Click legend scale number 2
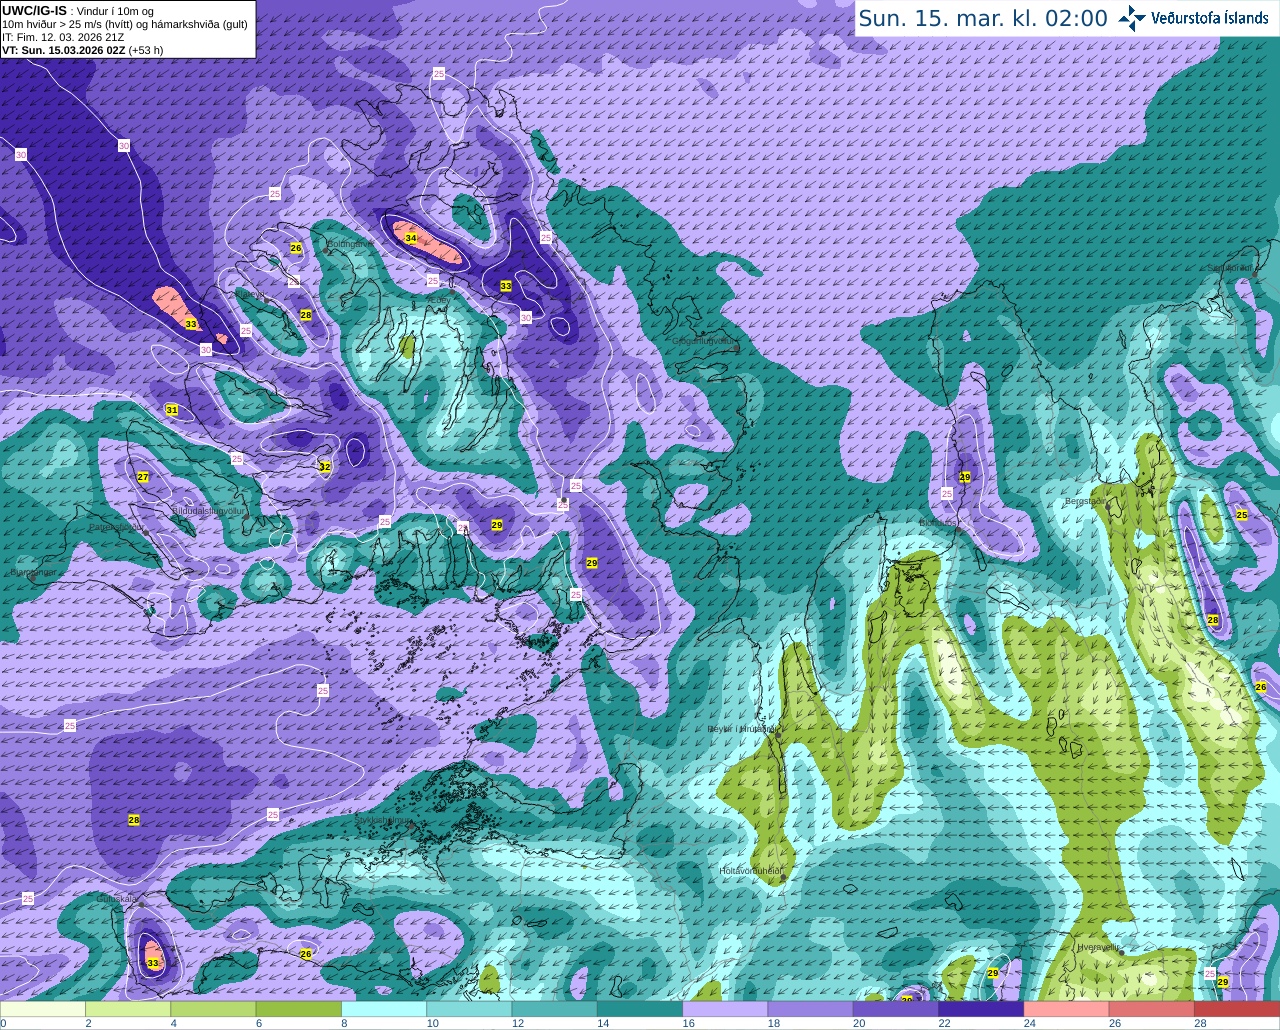The width and height of the screenshot is (1280, 1030). pyautogui.click(x=88, y=1023)
